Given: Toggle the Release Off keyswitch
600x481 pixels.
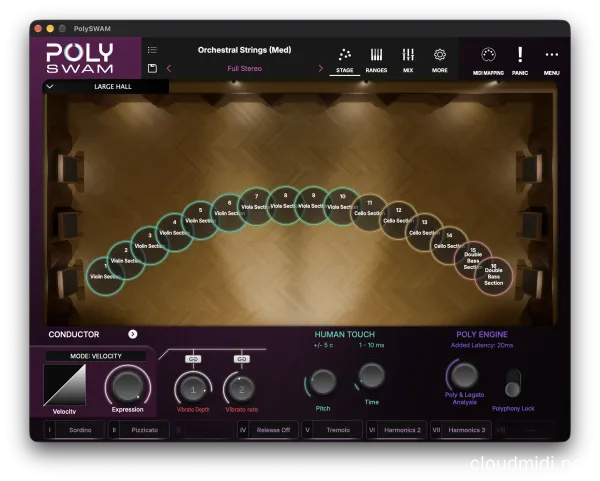Looking at the screenshot, I should (267, 430).
